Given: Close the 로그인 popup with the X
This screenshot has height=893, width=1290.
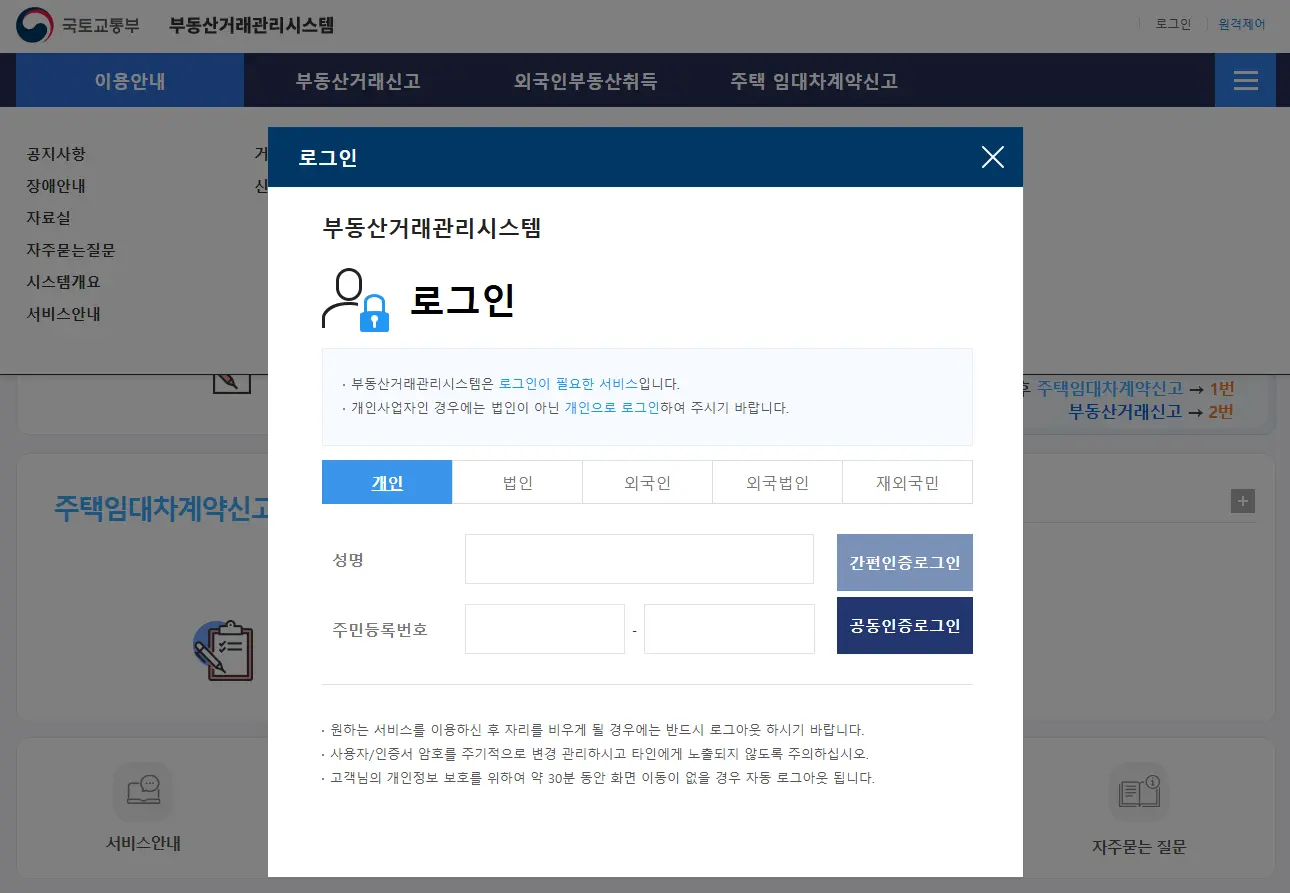Looking at the screenshot, I should click(x=992, y=157).
